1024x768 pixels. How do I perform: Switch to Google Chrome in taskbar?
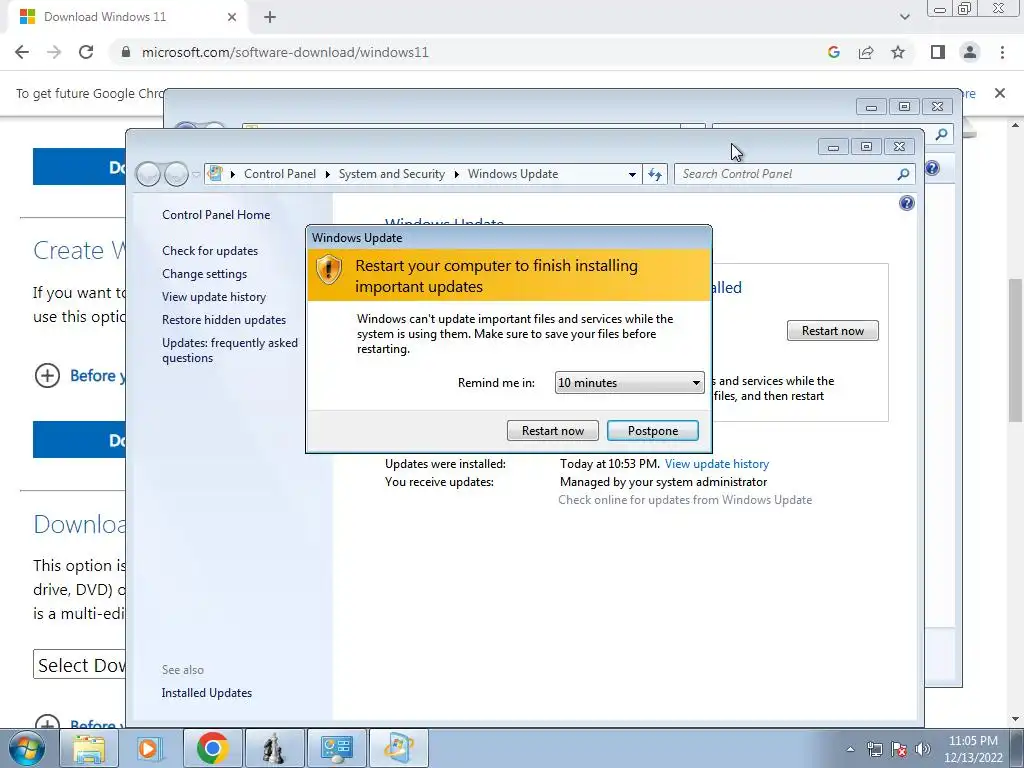coord(212,748)
